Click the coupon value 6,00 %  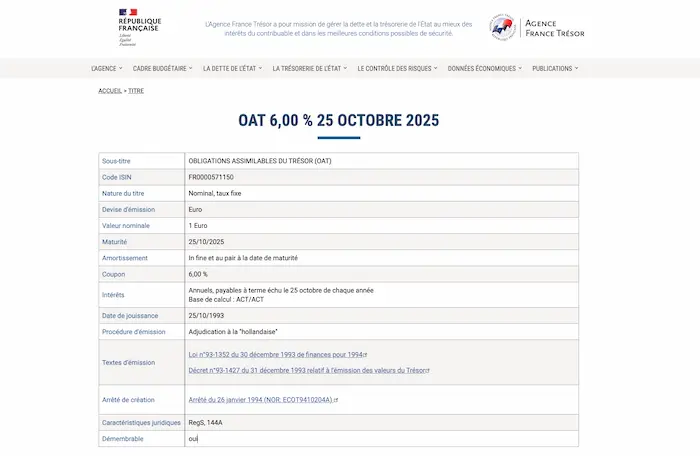click(198, 274)
